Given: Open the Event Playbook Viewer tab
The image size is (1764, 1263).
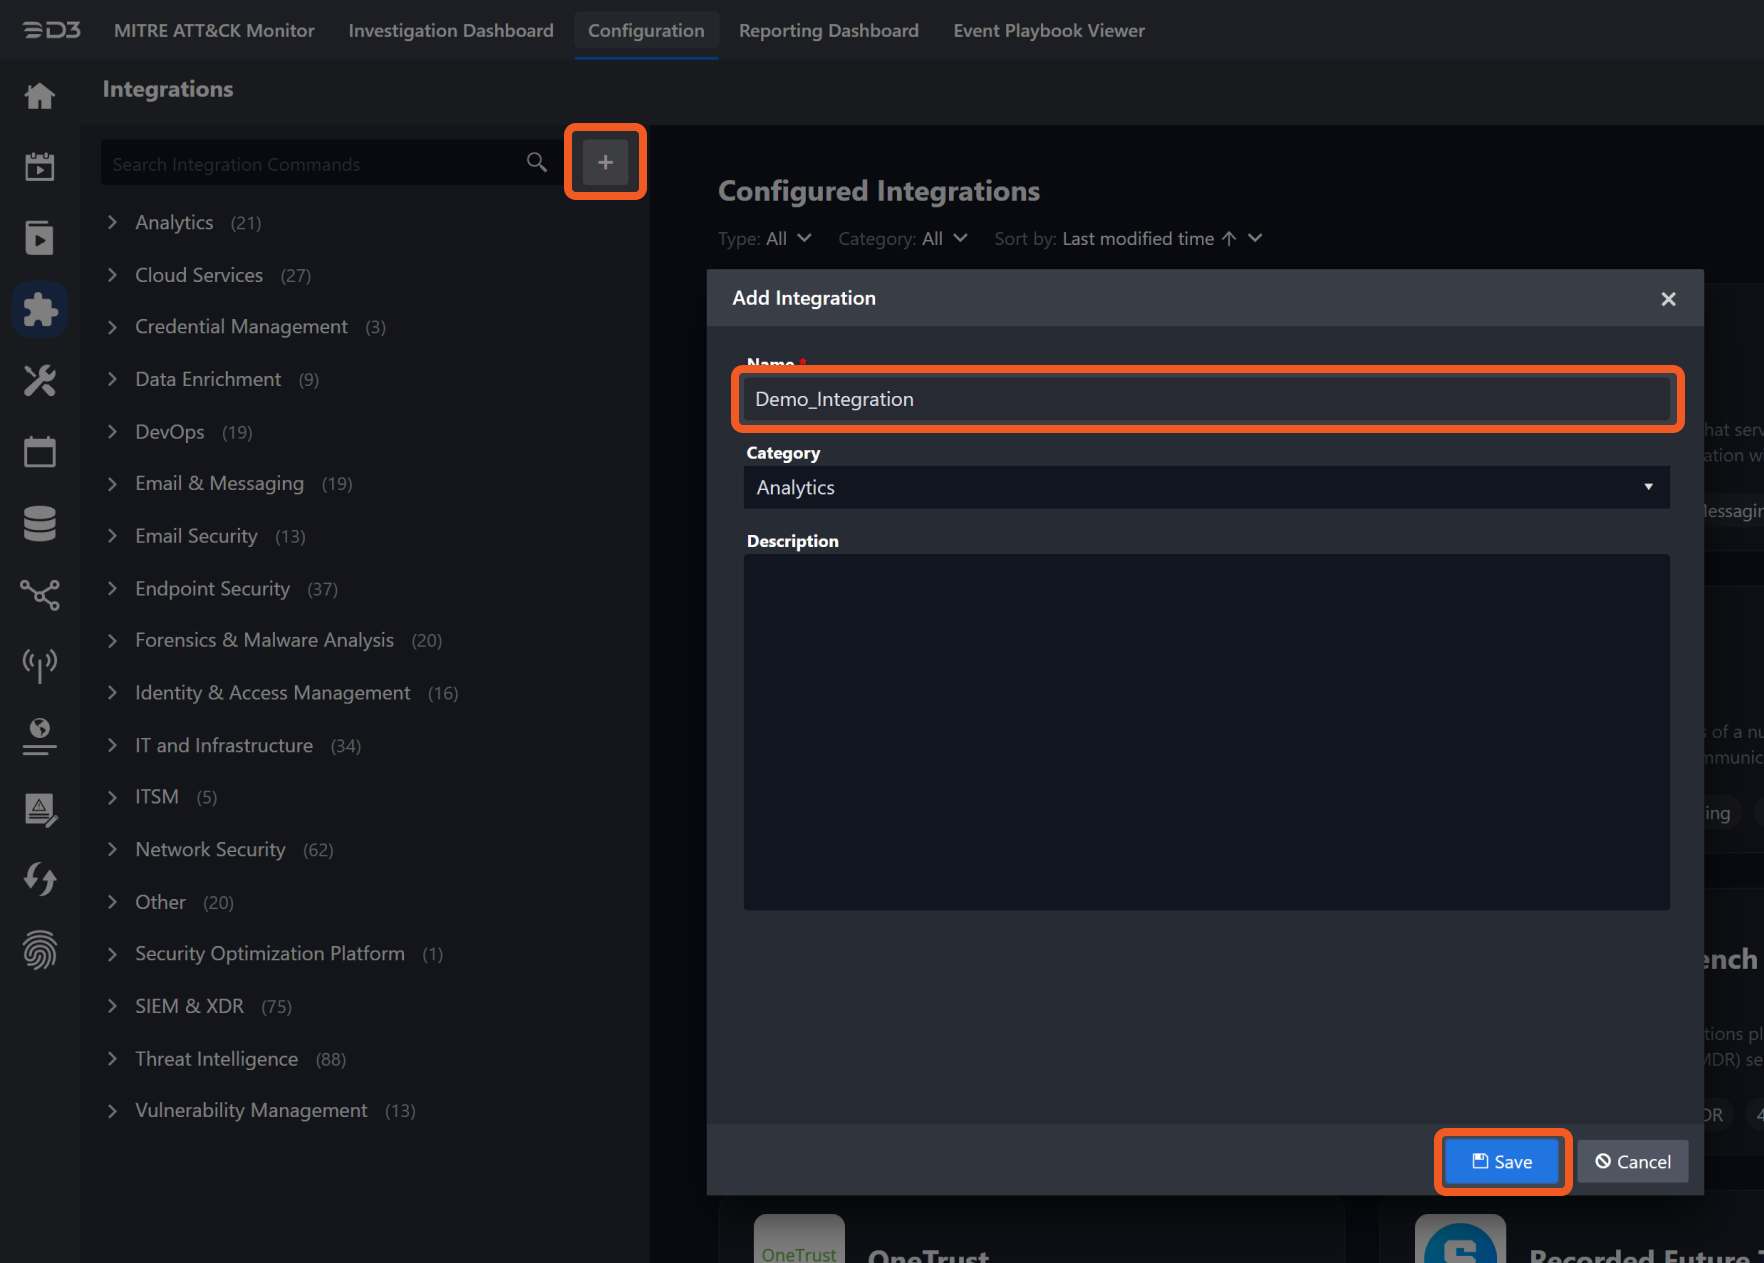Looking at the screenshot, I should pyautogui.click(x=1049, y=30).
